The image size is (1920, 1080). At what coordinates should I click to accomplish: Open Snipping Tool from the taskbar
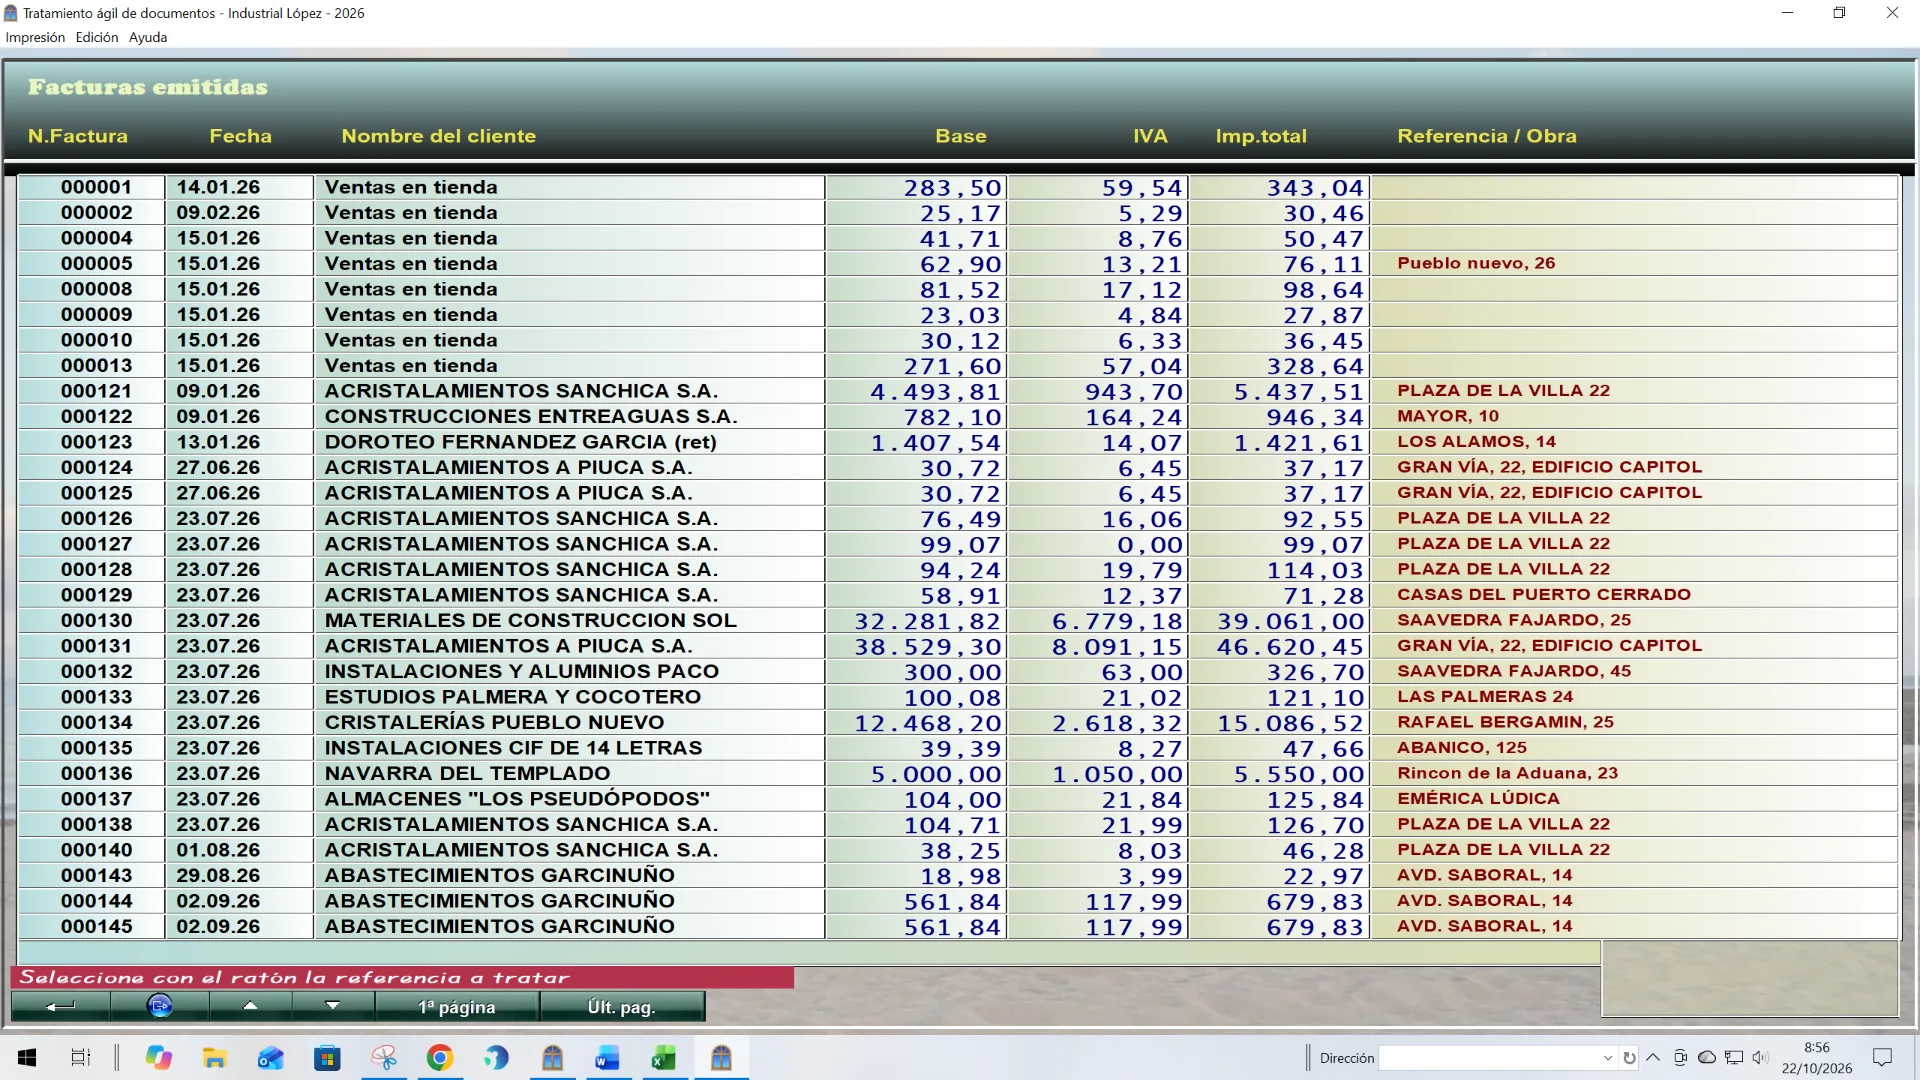(384, 1058)
